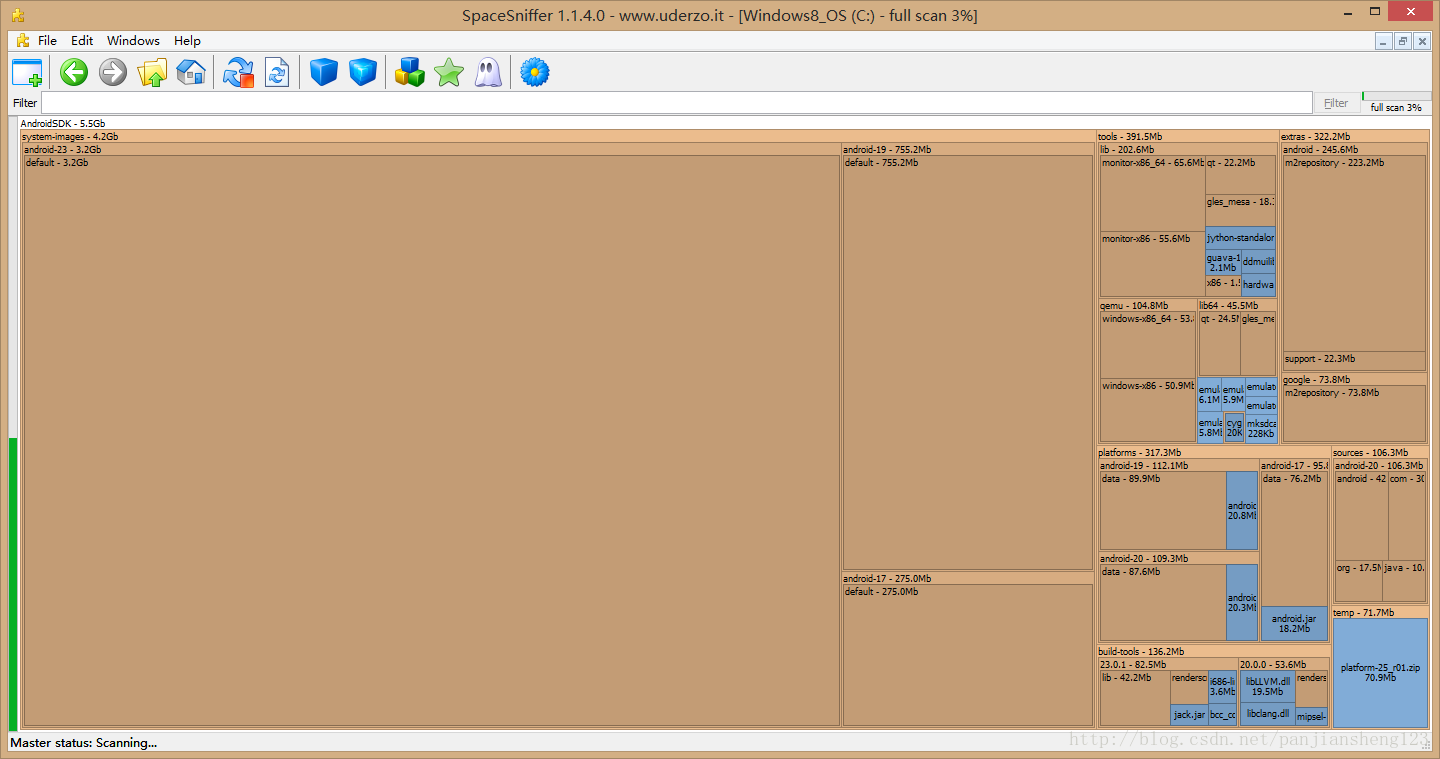Viewport: 1440px width, 759px height.
Task: Click the Filter button
Action: point(1336,103)
